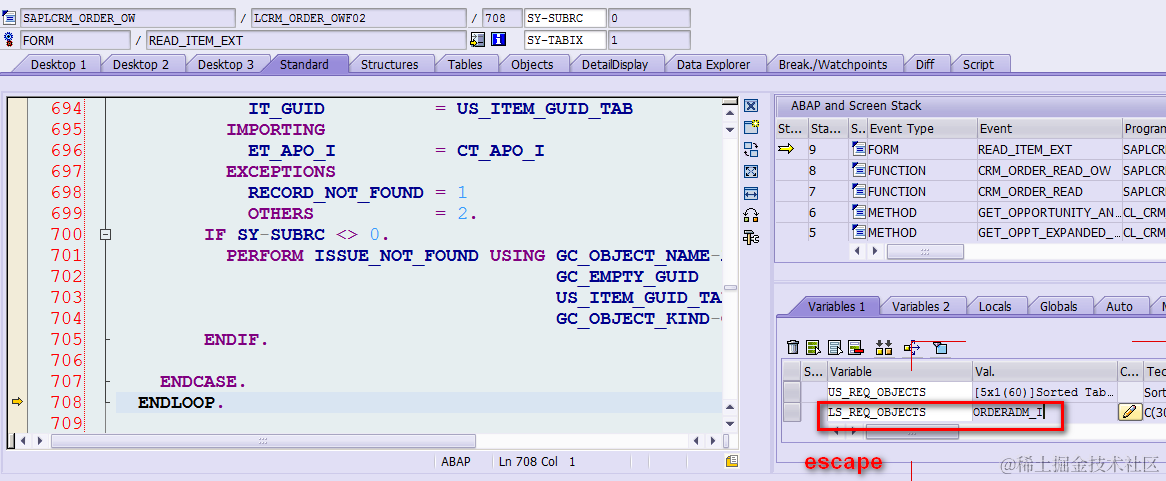Click the filter funnel icon in Variables toolbar
This screenshot has width=1166, height=481.
[940, 347]
